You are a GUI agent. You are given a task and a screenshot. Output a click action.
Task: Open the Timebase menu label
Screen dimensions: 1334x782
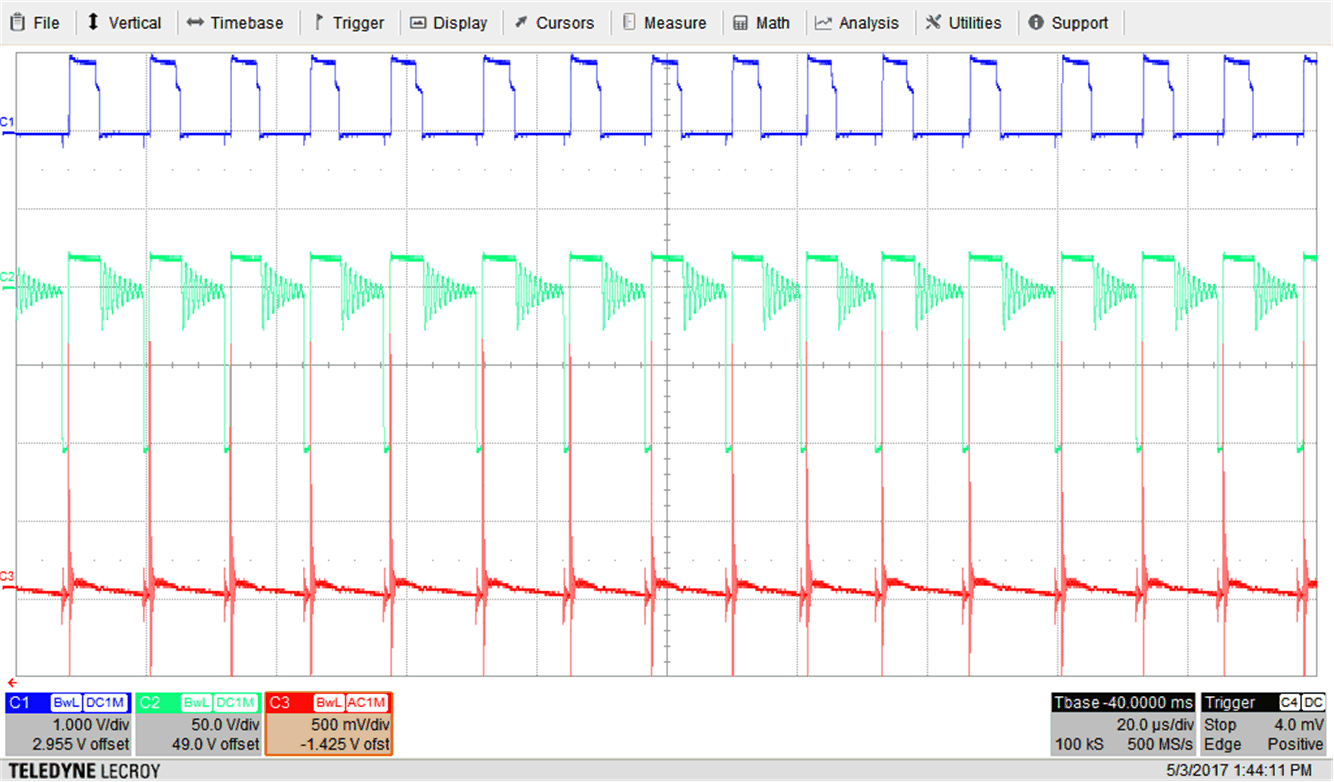coord(246,22)
